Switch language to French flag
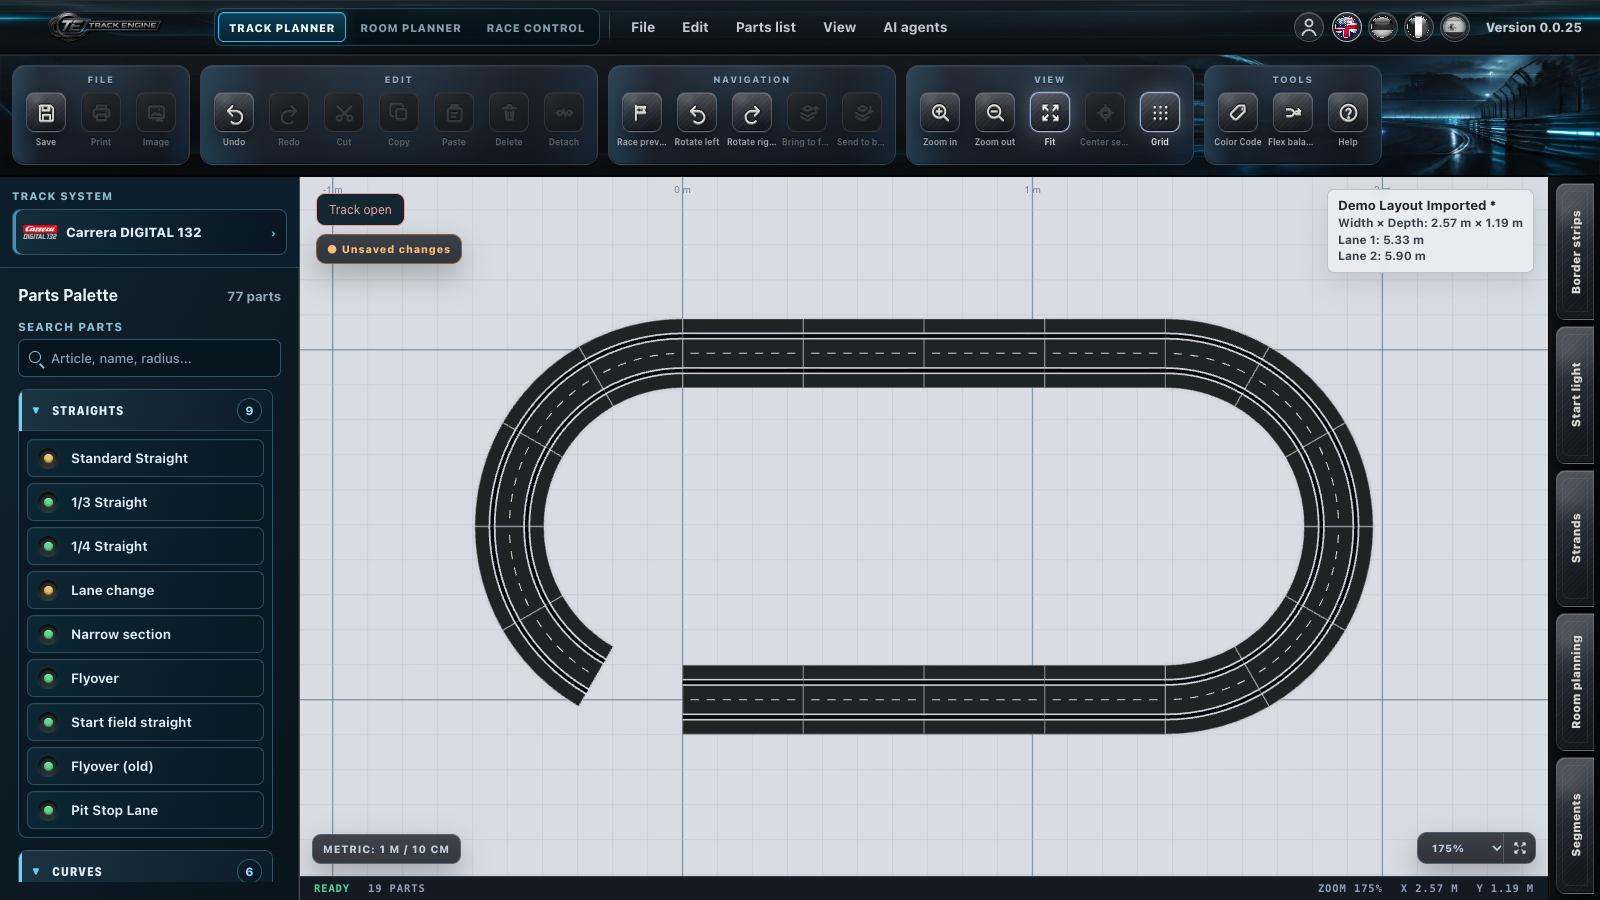Viewport: 1600px width, 900px height. point(1418,27)
